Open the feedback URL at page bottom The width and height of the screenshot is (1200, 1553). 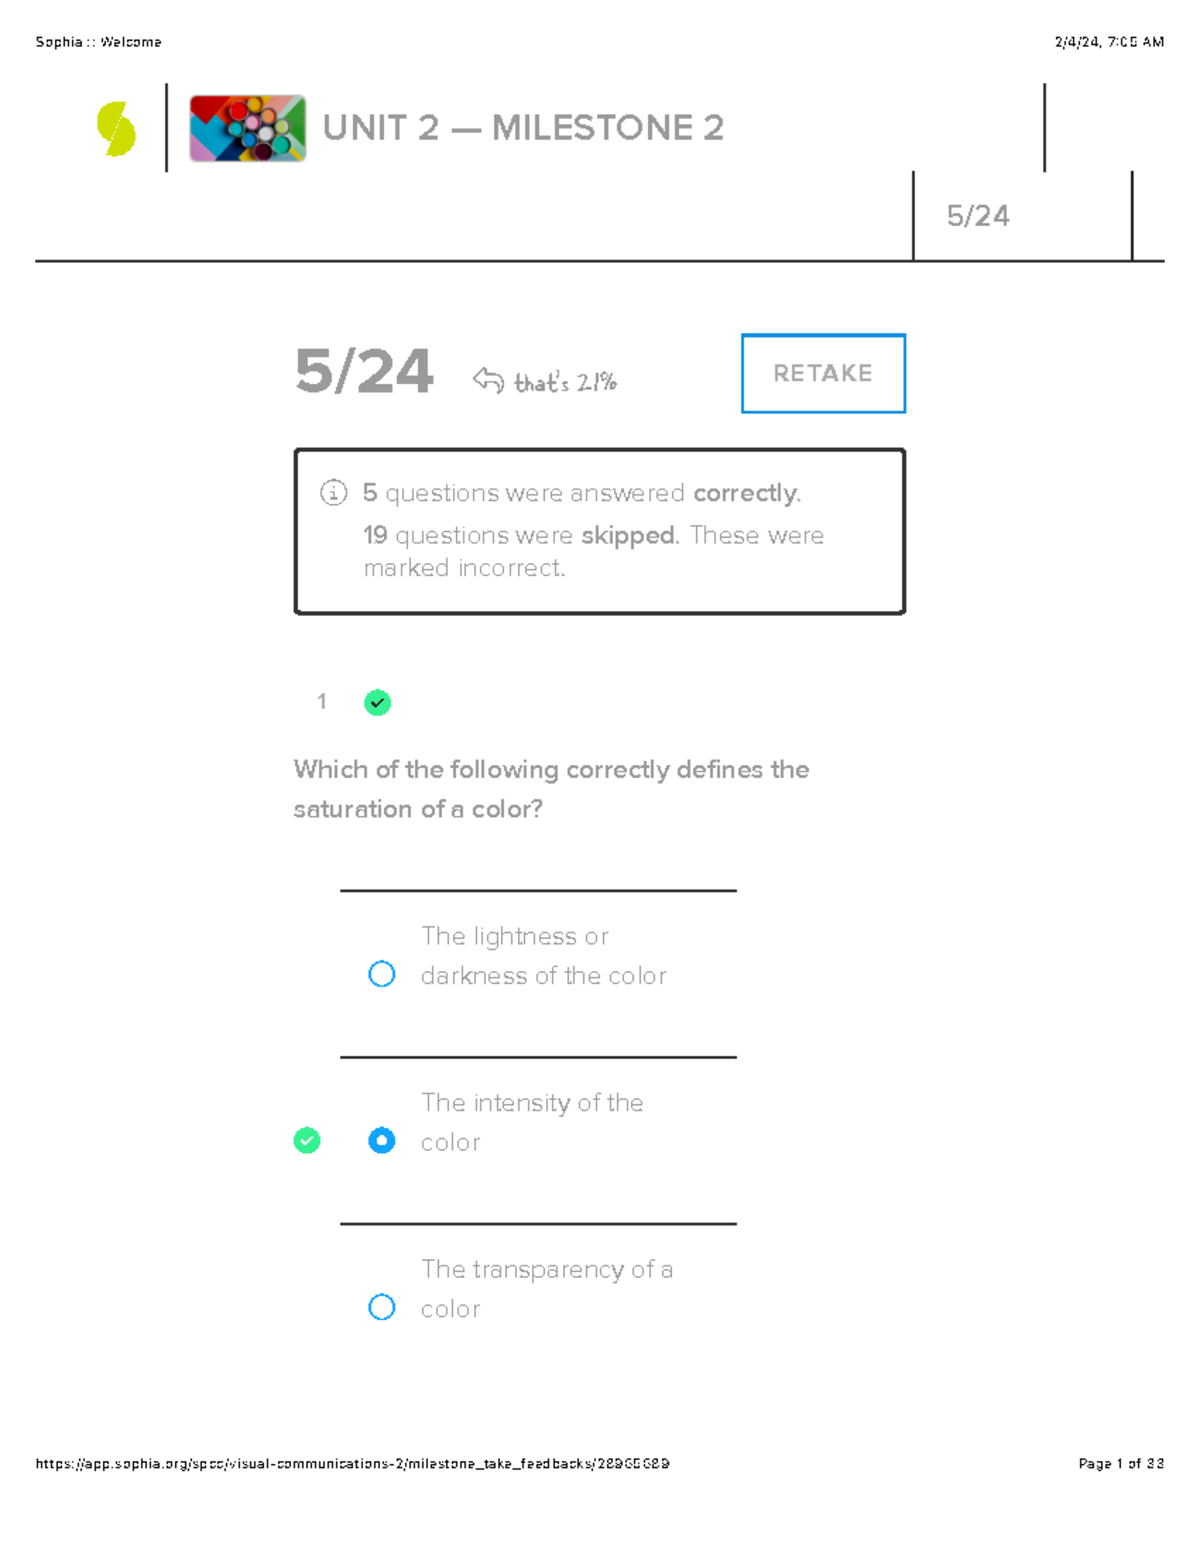352,1462
